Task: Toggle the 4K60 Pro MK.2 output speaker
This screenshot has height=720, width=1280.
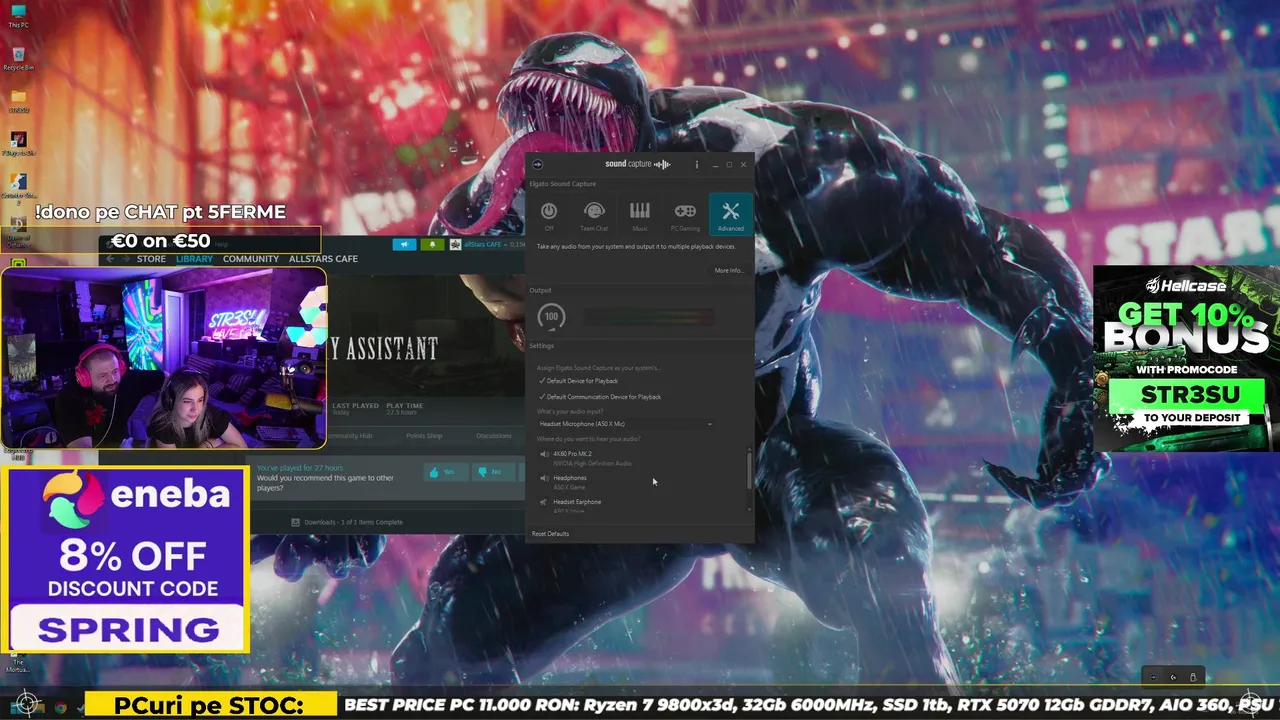Action: [544, 454]
